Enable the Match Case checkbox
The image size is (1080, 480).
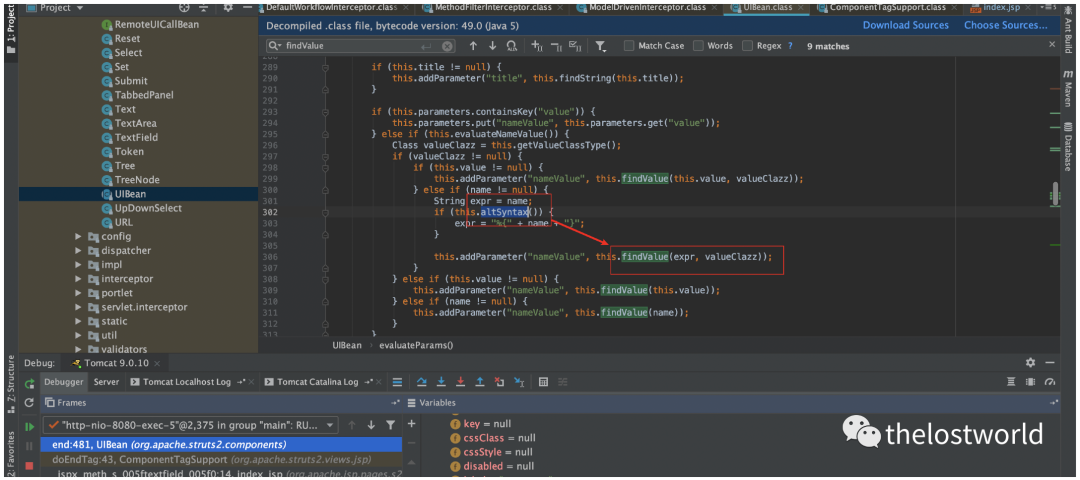click(x=629, y=46)
